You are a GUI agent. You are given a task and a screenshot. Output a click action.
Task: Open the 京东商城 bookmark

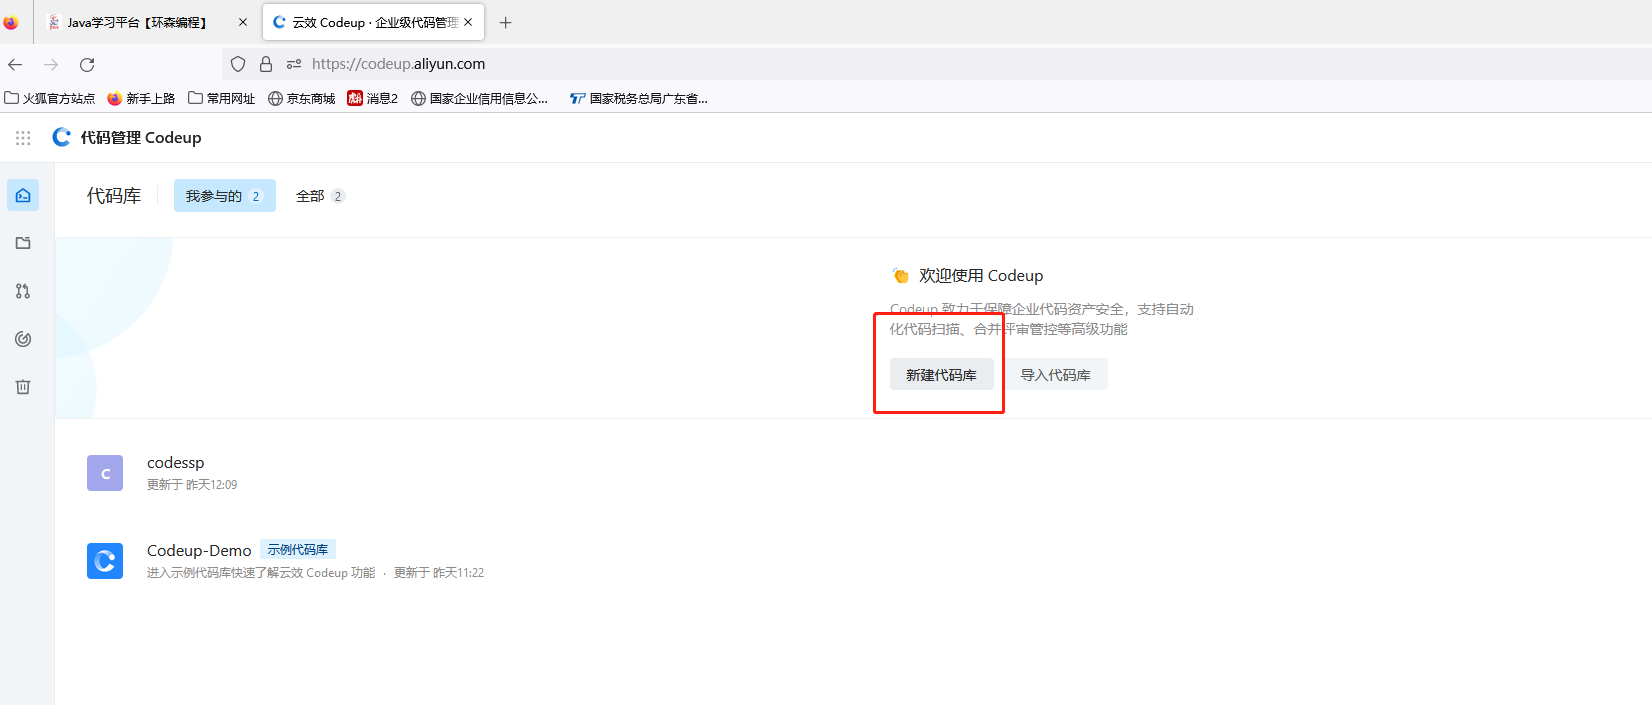click(302, 98)
